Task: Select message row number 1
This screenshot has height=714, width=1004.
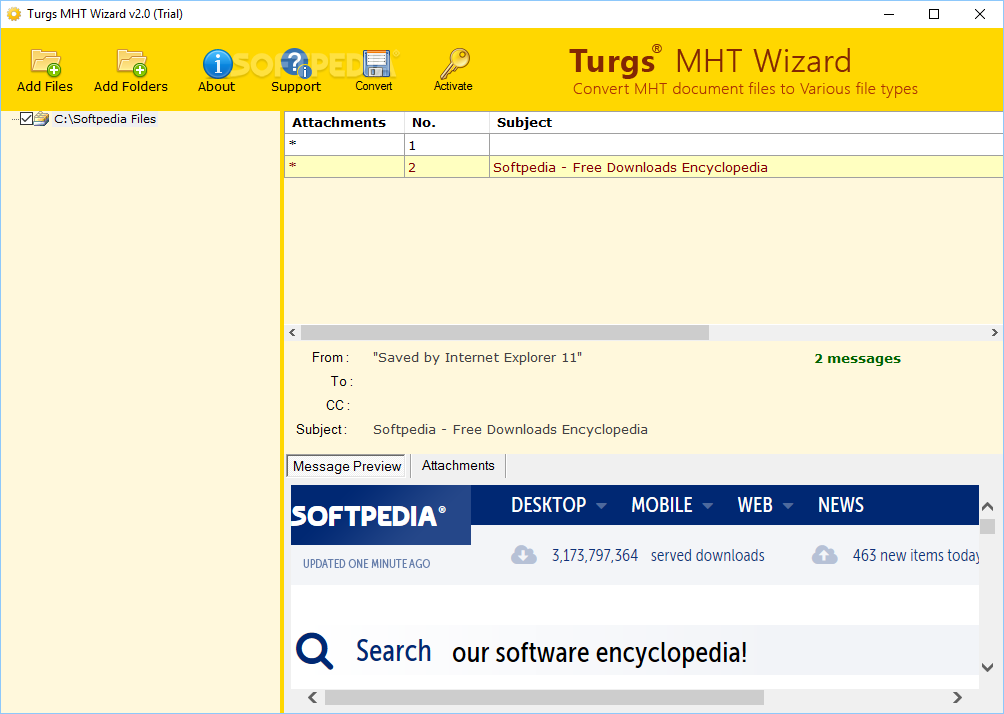Action: pyautogui.click(x=644, y=145)
